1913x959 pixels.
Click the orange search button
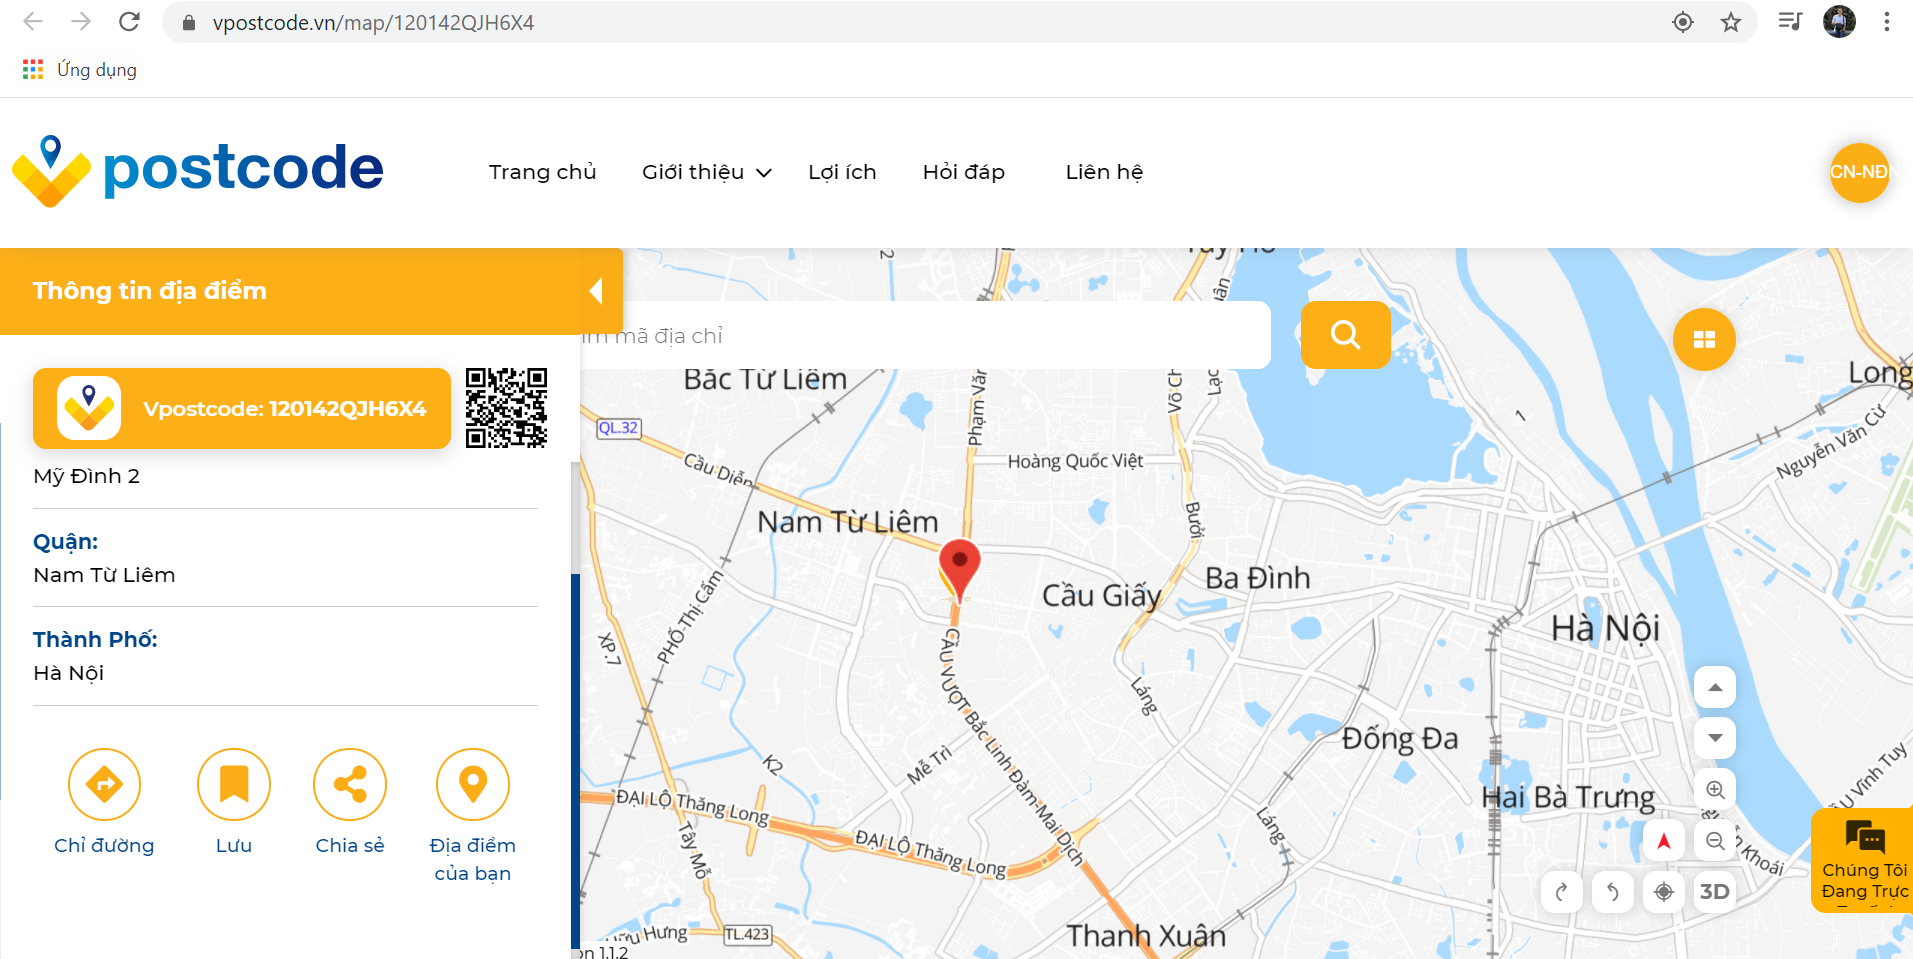1345,334
